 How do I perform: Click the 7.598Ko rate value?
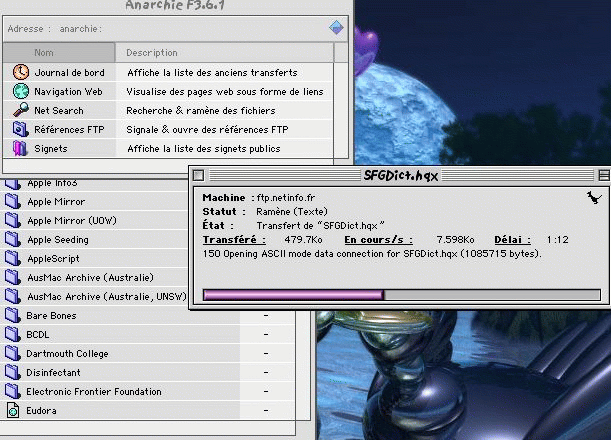point(455,240)
